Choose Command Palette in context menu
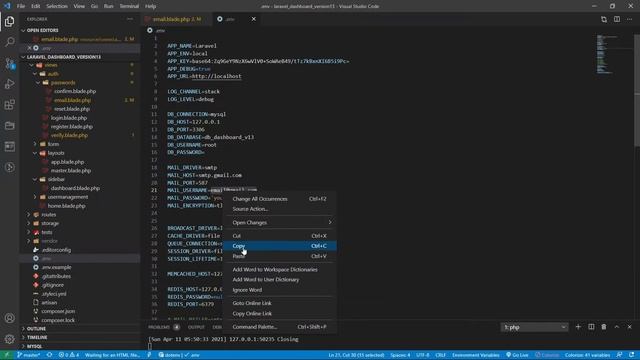The image size is (640, 360). [x=280, y=327]
